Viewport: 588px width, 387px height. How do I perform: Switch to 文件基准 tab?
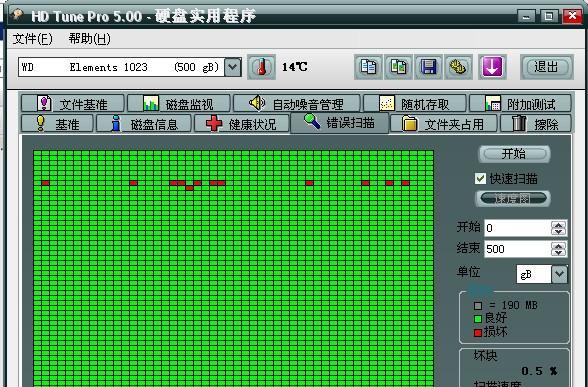72,104
